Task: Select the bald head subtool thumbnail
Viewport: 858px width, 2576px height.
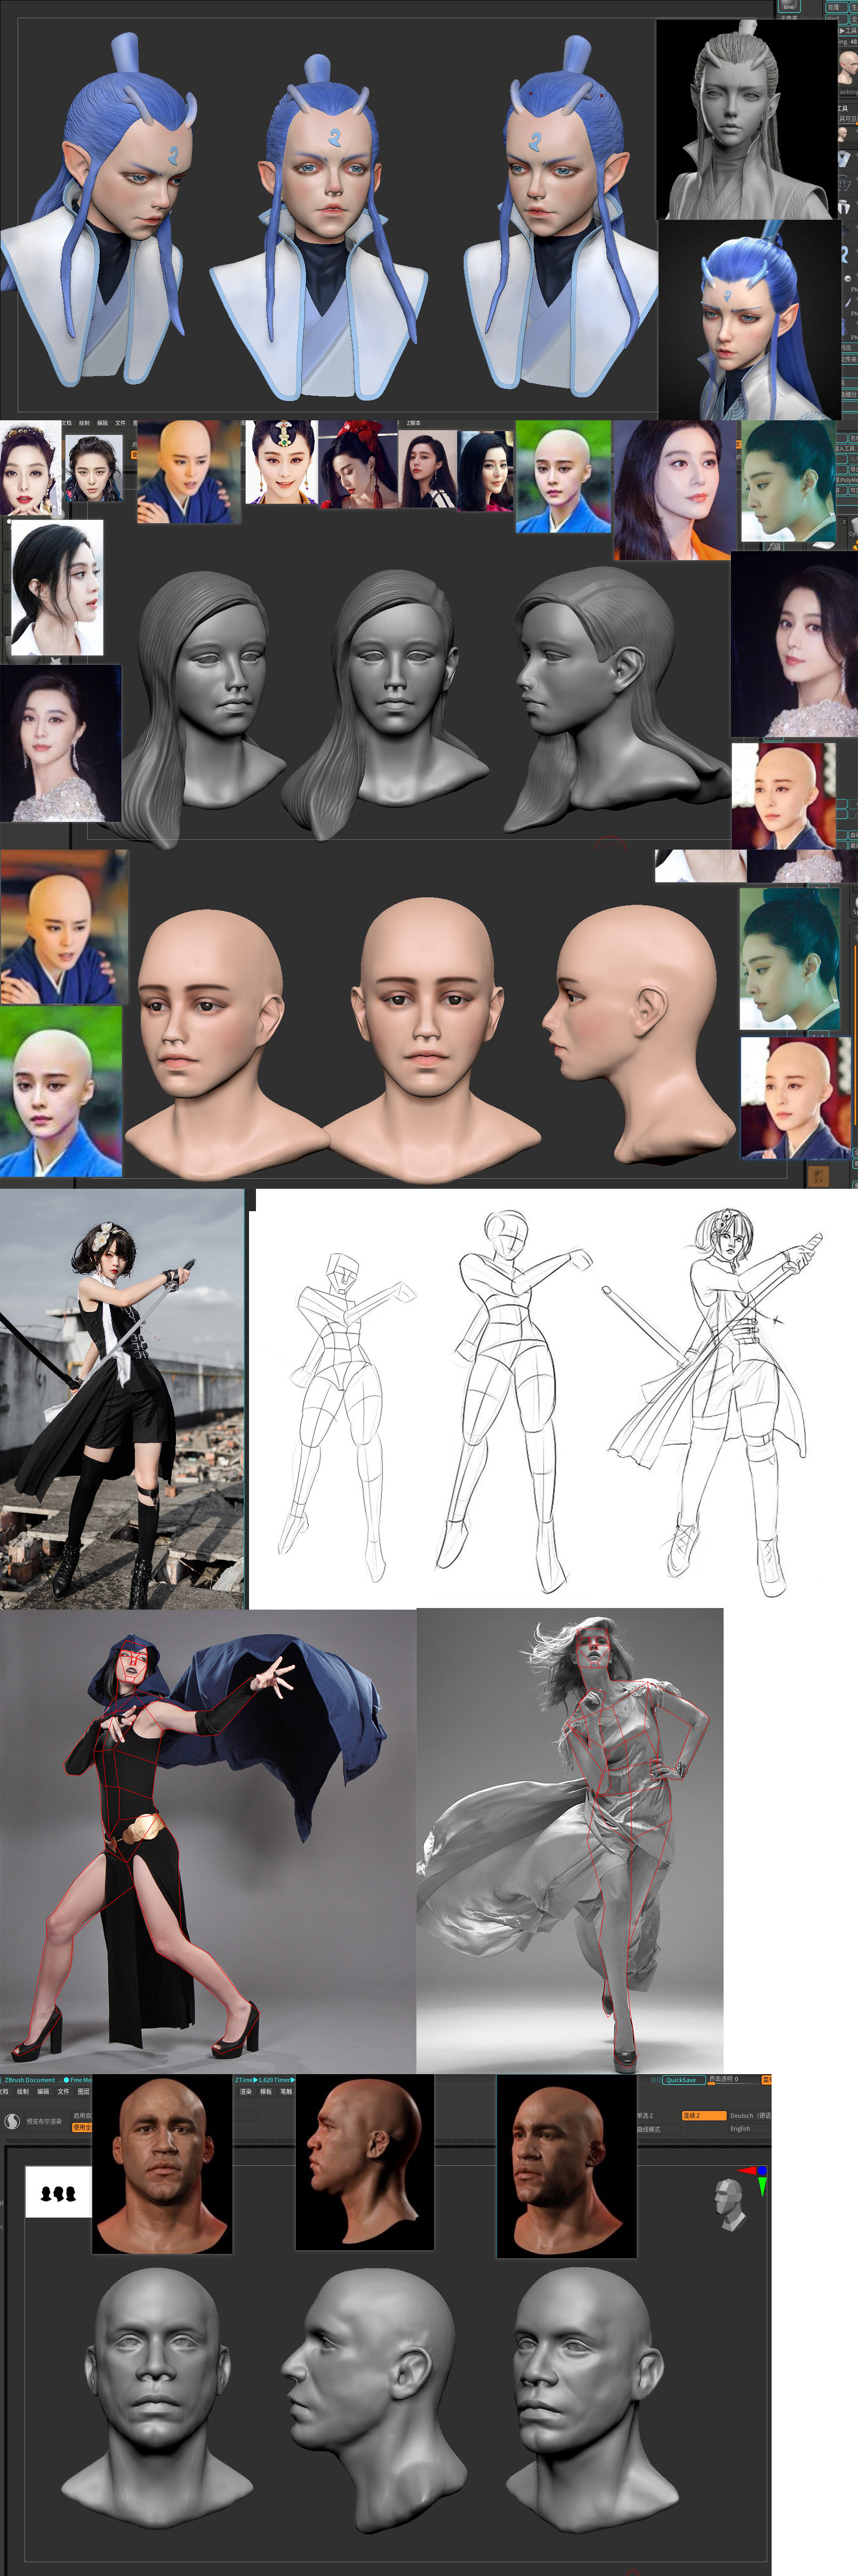Action: 844,134
